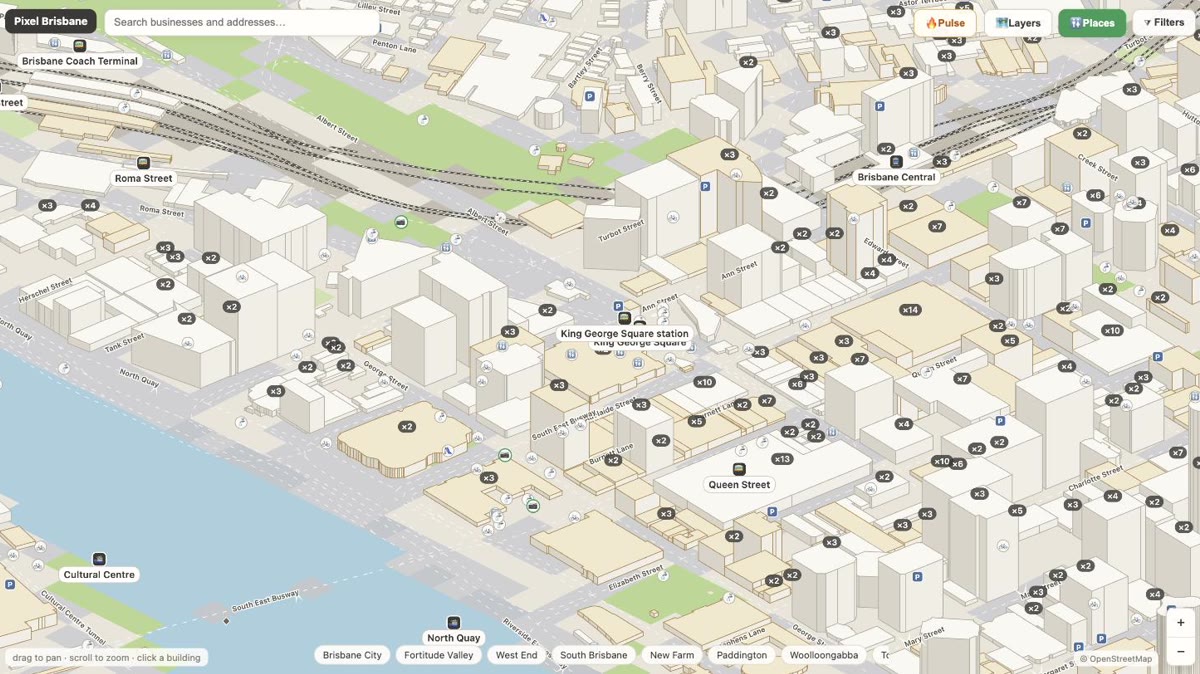Go to the South Brisbane chip
Screen dimensions: 1200x674
click(x=594, y=655)
